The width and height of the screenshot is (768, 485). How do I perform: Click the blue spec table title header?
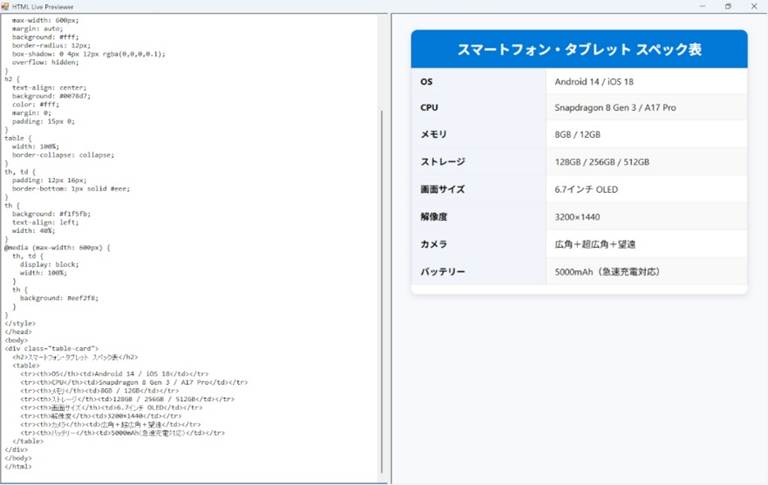tap(579, 49)
